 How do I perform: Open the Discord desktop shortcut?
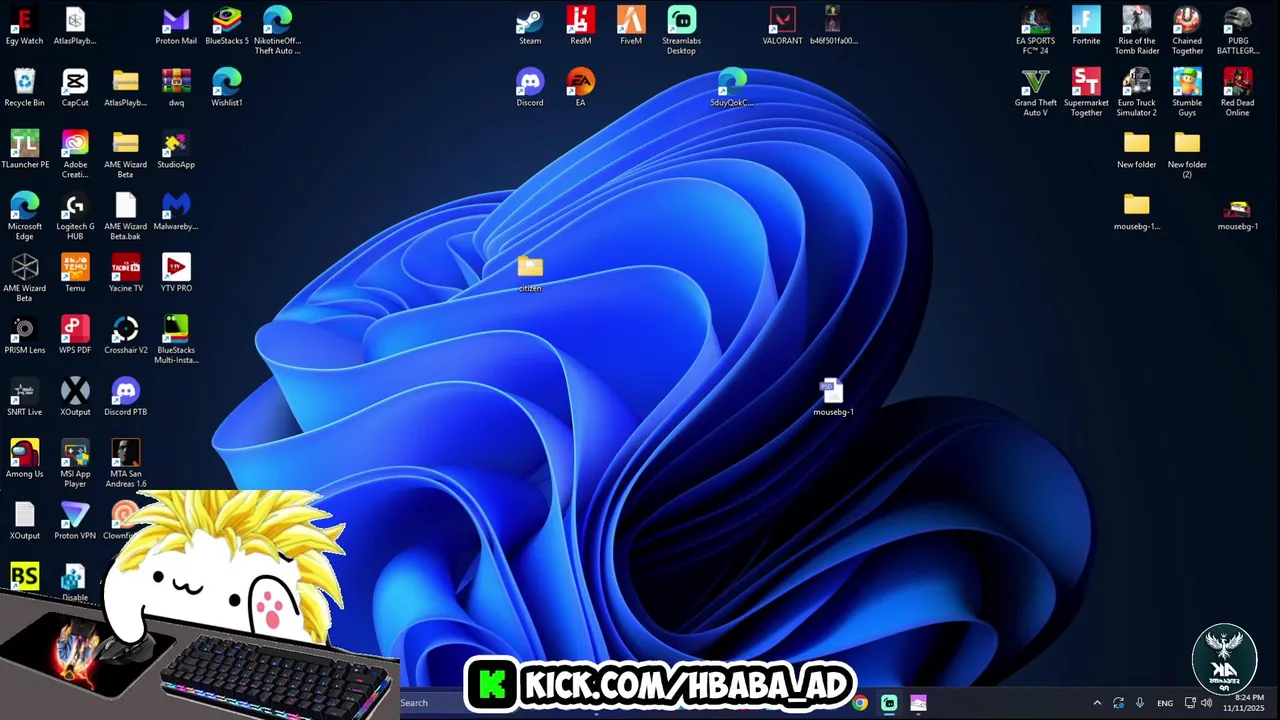pos(530,88)
